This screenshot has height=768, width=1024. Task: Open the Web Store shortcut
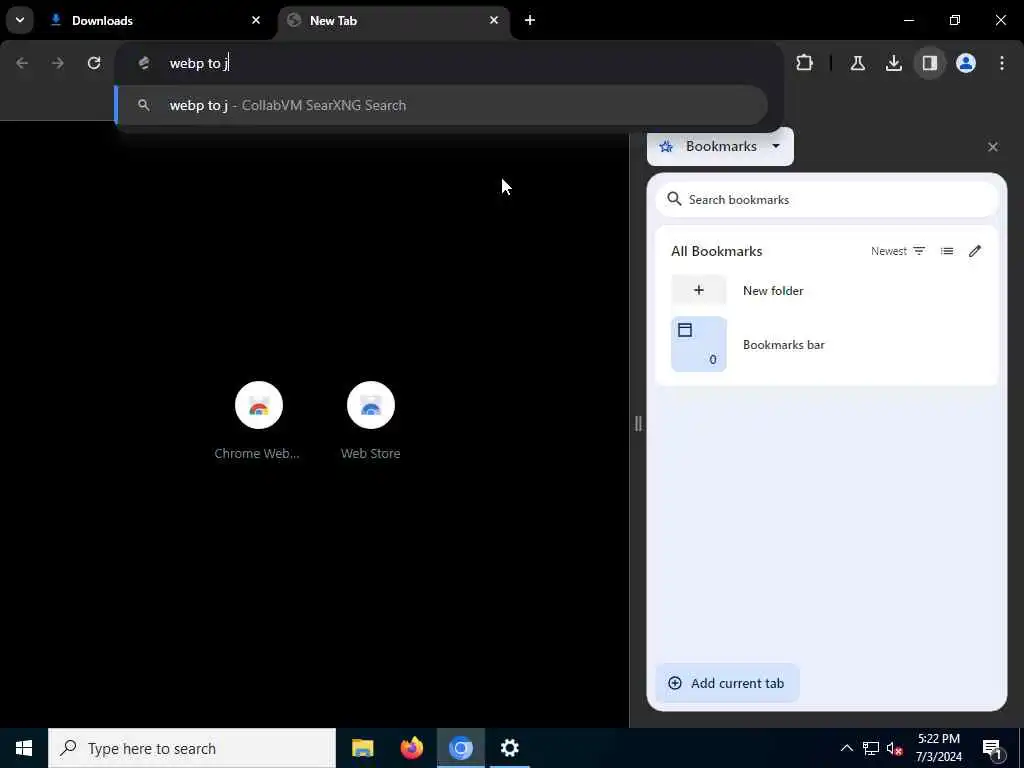[371, 422]
